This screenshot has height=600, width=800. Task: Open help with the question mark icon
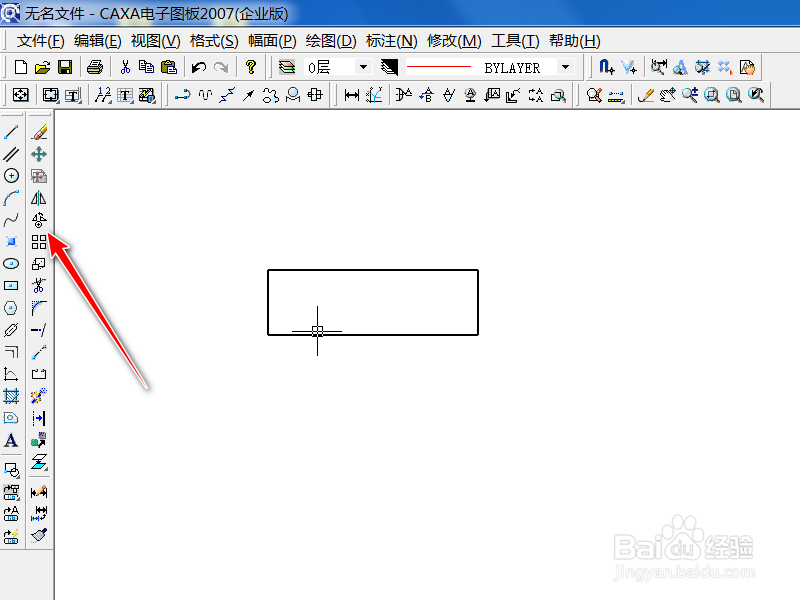click(251, 67)
